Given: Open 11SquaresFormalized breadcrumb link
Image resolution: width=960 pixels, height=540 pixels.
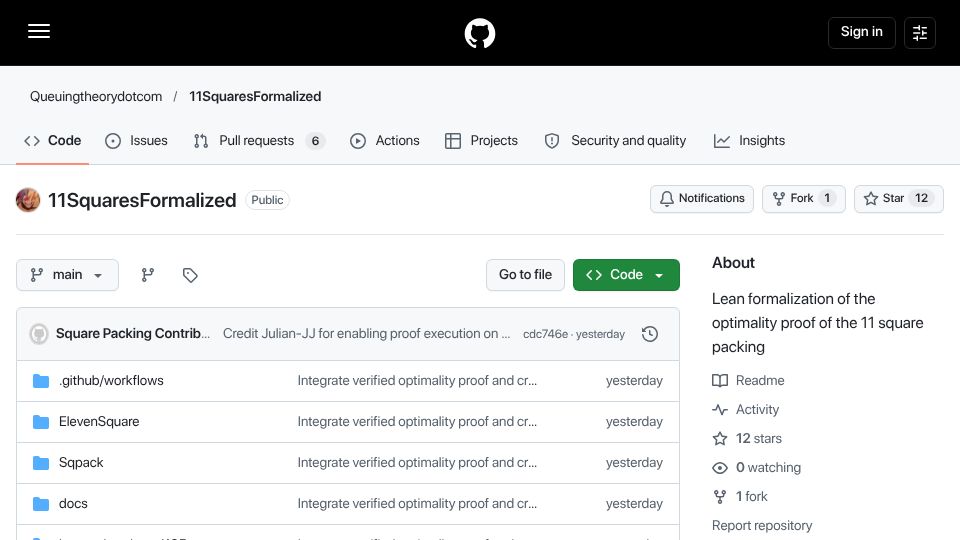Looking at the screenshot, I should [x=255, y=97].
